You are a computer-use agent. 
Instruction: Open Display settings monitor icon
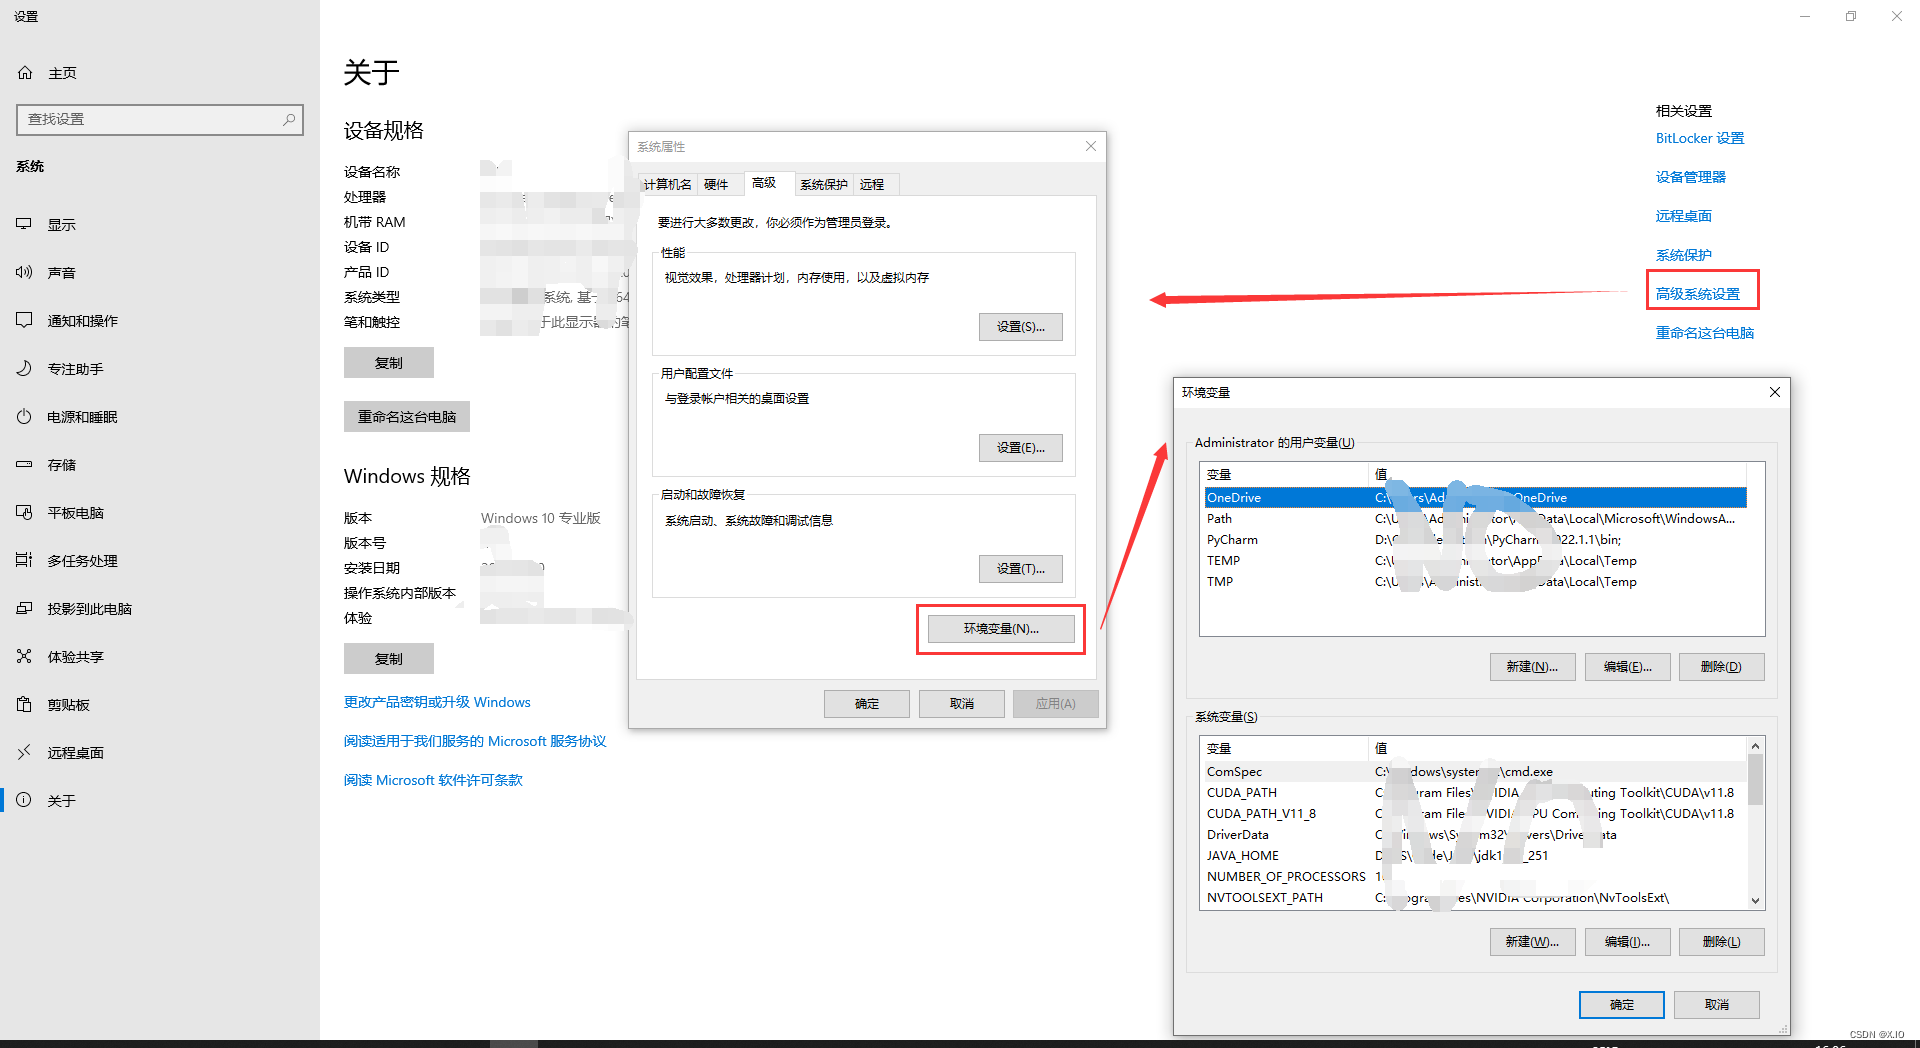(x=24, y=224)
